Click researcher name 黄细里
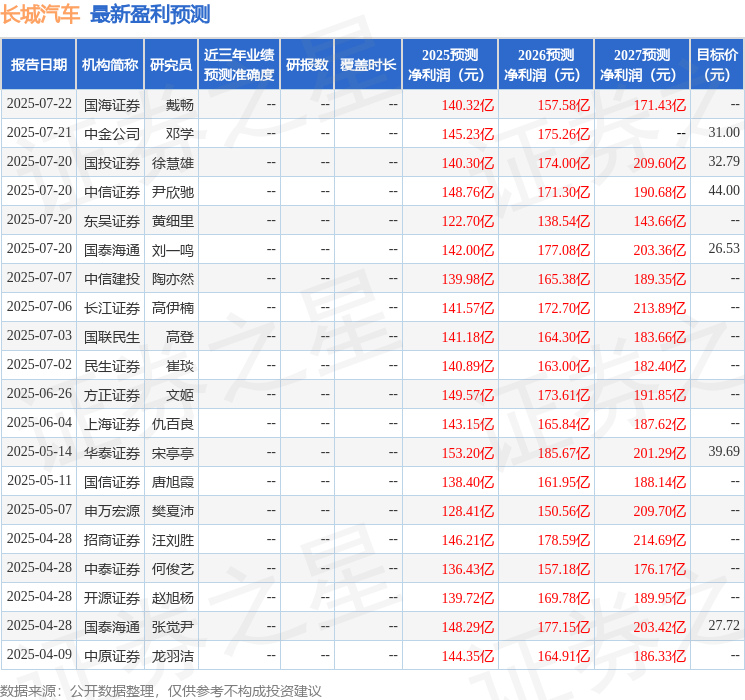This screenshot has width=745, height=700. pyautogui.click(x=173, y=221)
